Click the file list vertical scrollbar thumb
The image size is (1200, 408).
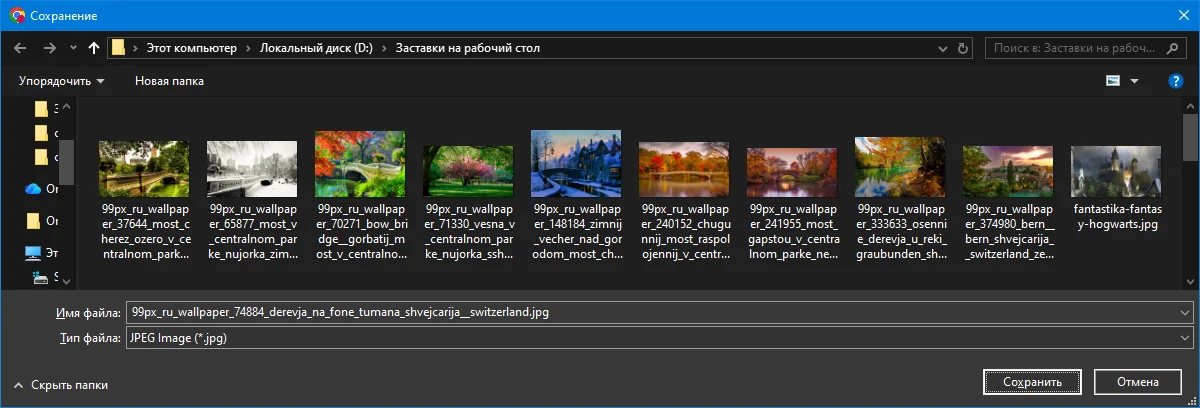pos(1191,137)
